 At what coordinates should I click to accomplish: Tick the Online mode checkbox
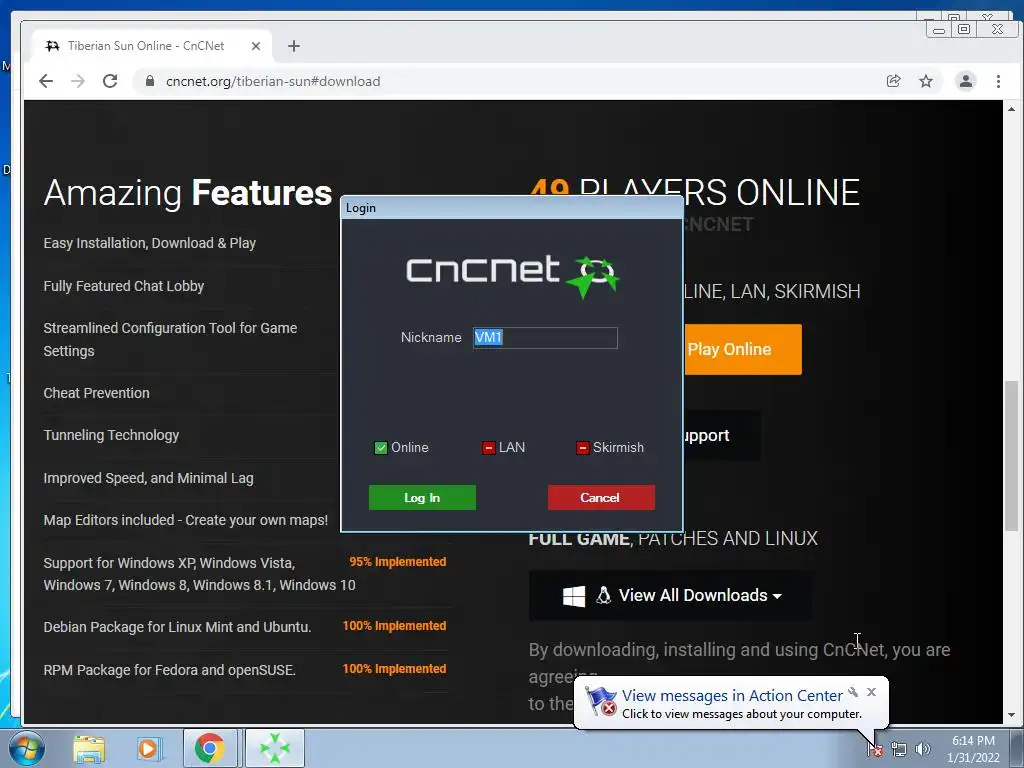[381, 448]
